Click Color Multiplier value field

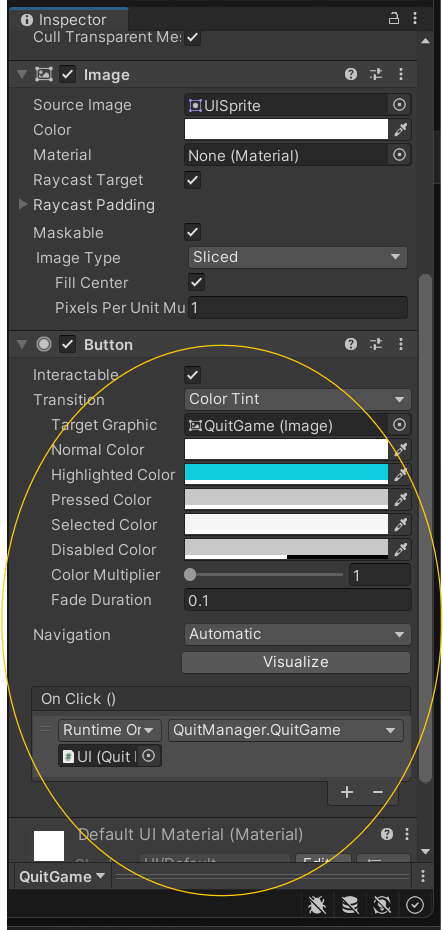[380, 575]
